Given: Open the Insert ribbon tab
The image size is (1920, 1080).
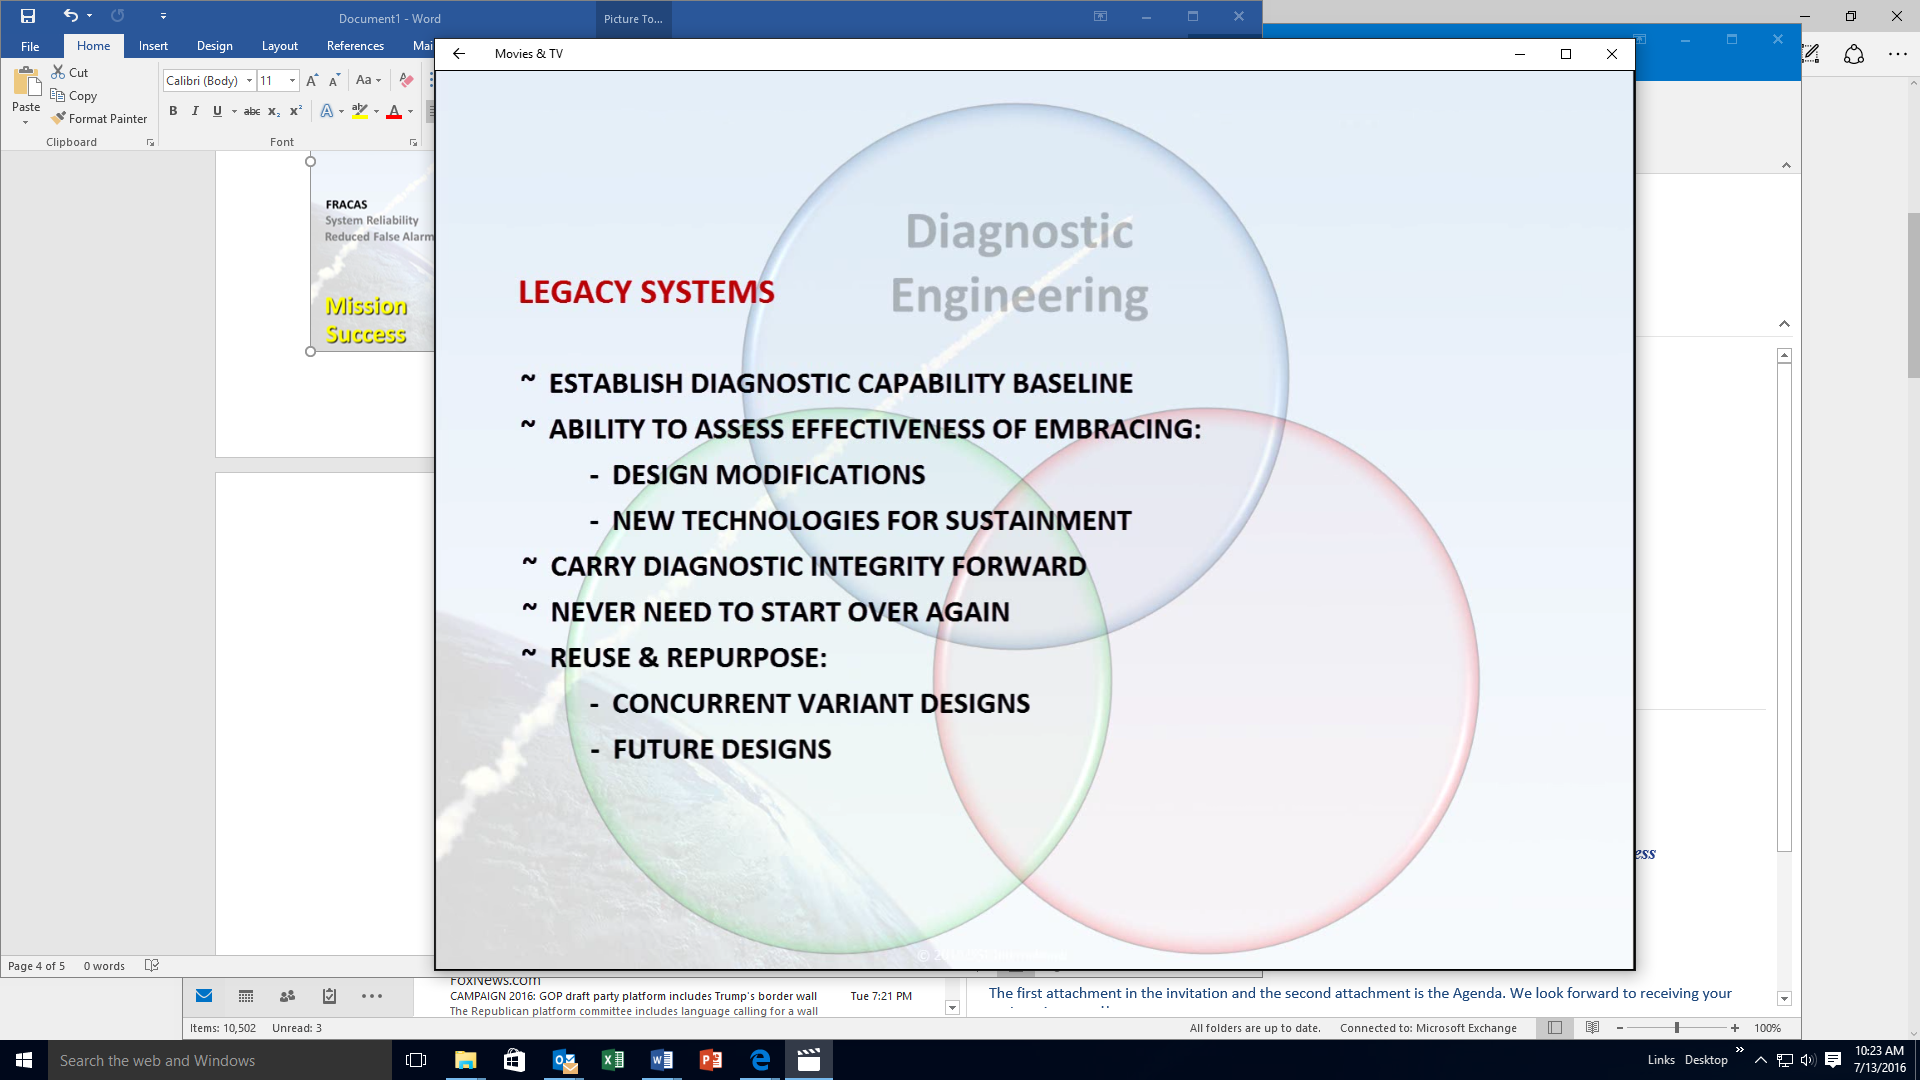Looking at the screenshot, I should (x=153, y=46).
